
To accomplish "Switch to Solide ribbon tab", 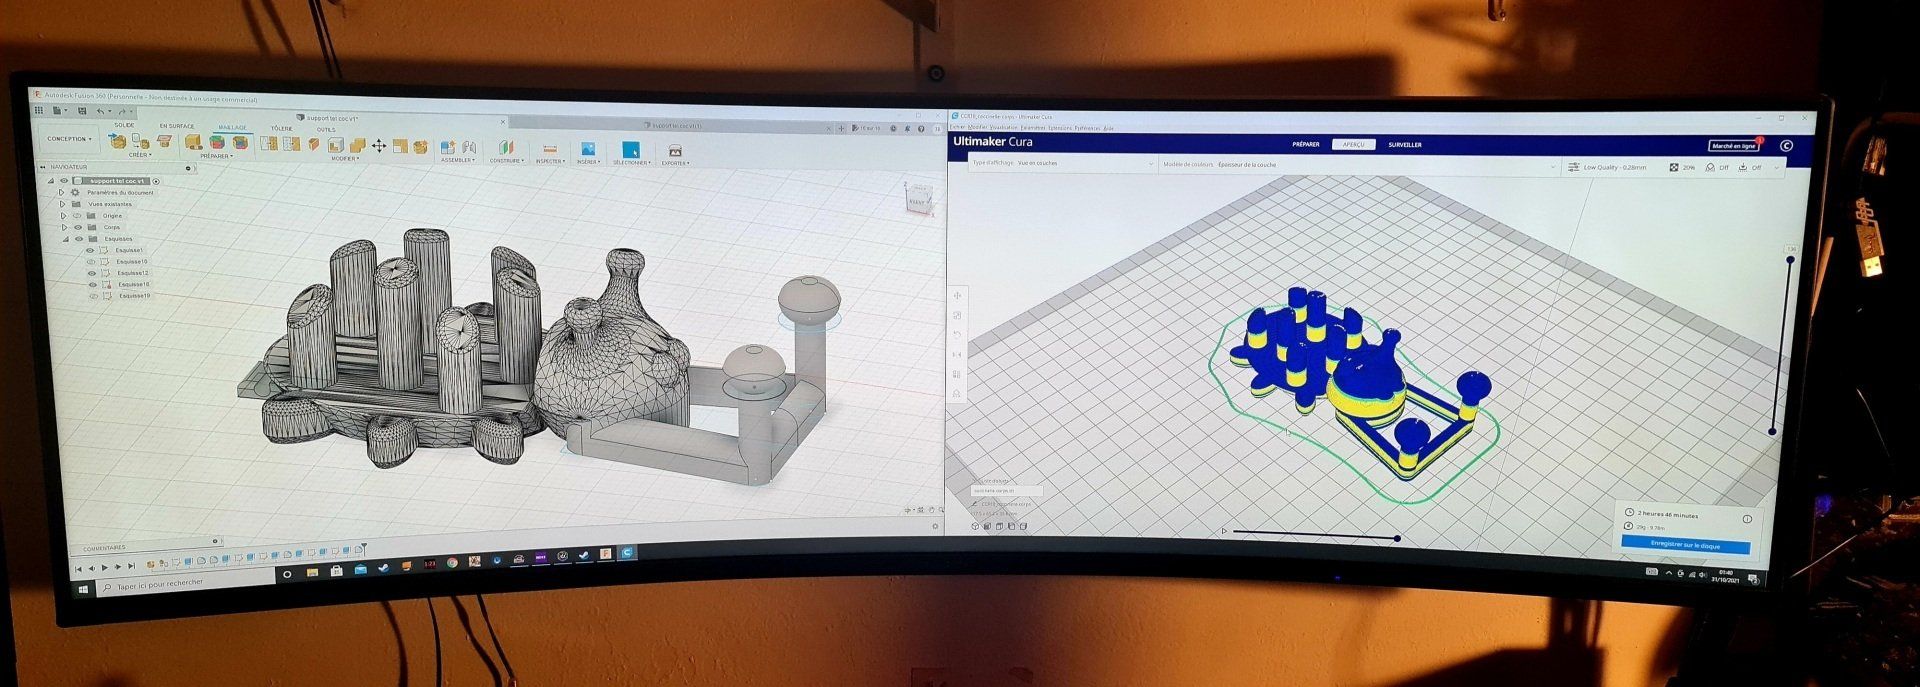I will click(124, 125).
